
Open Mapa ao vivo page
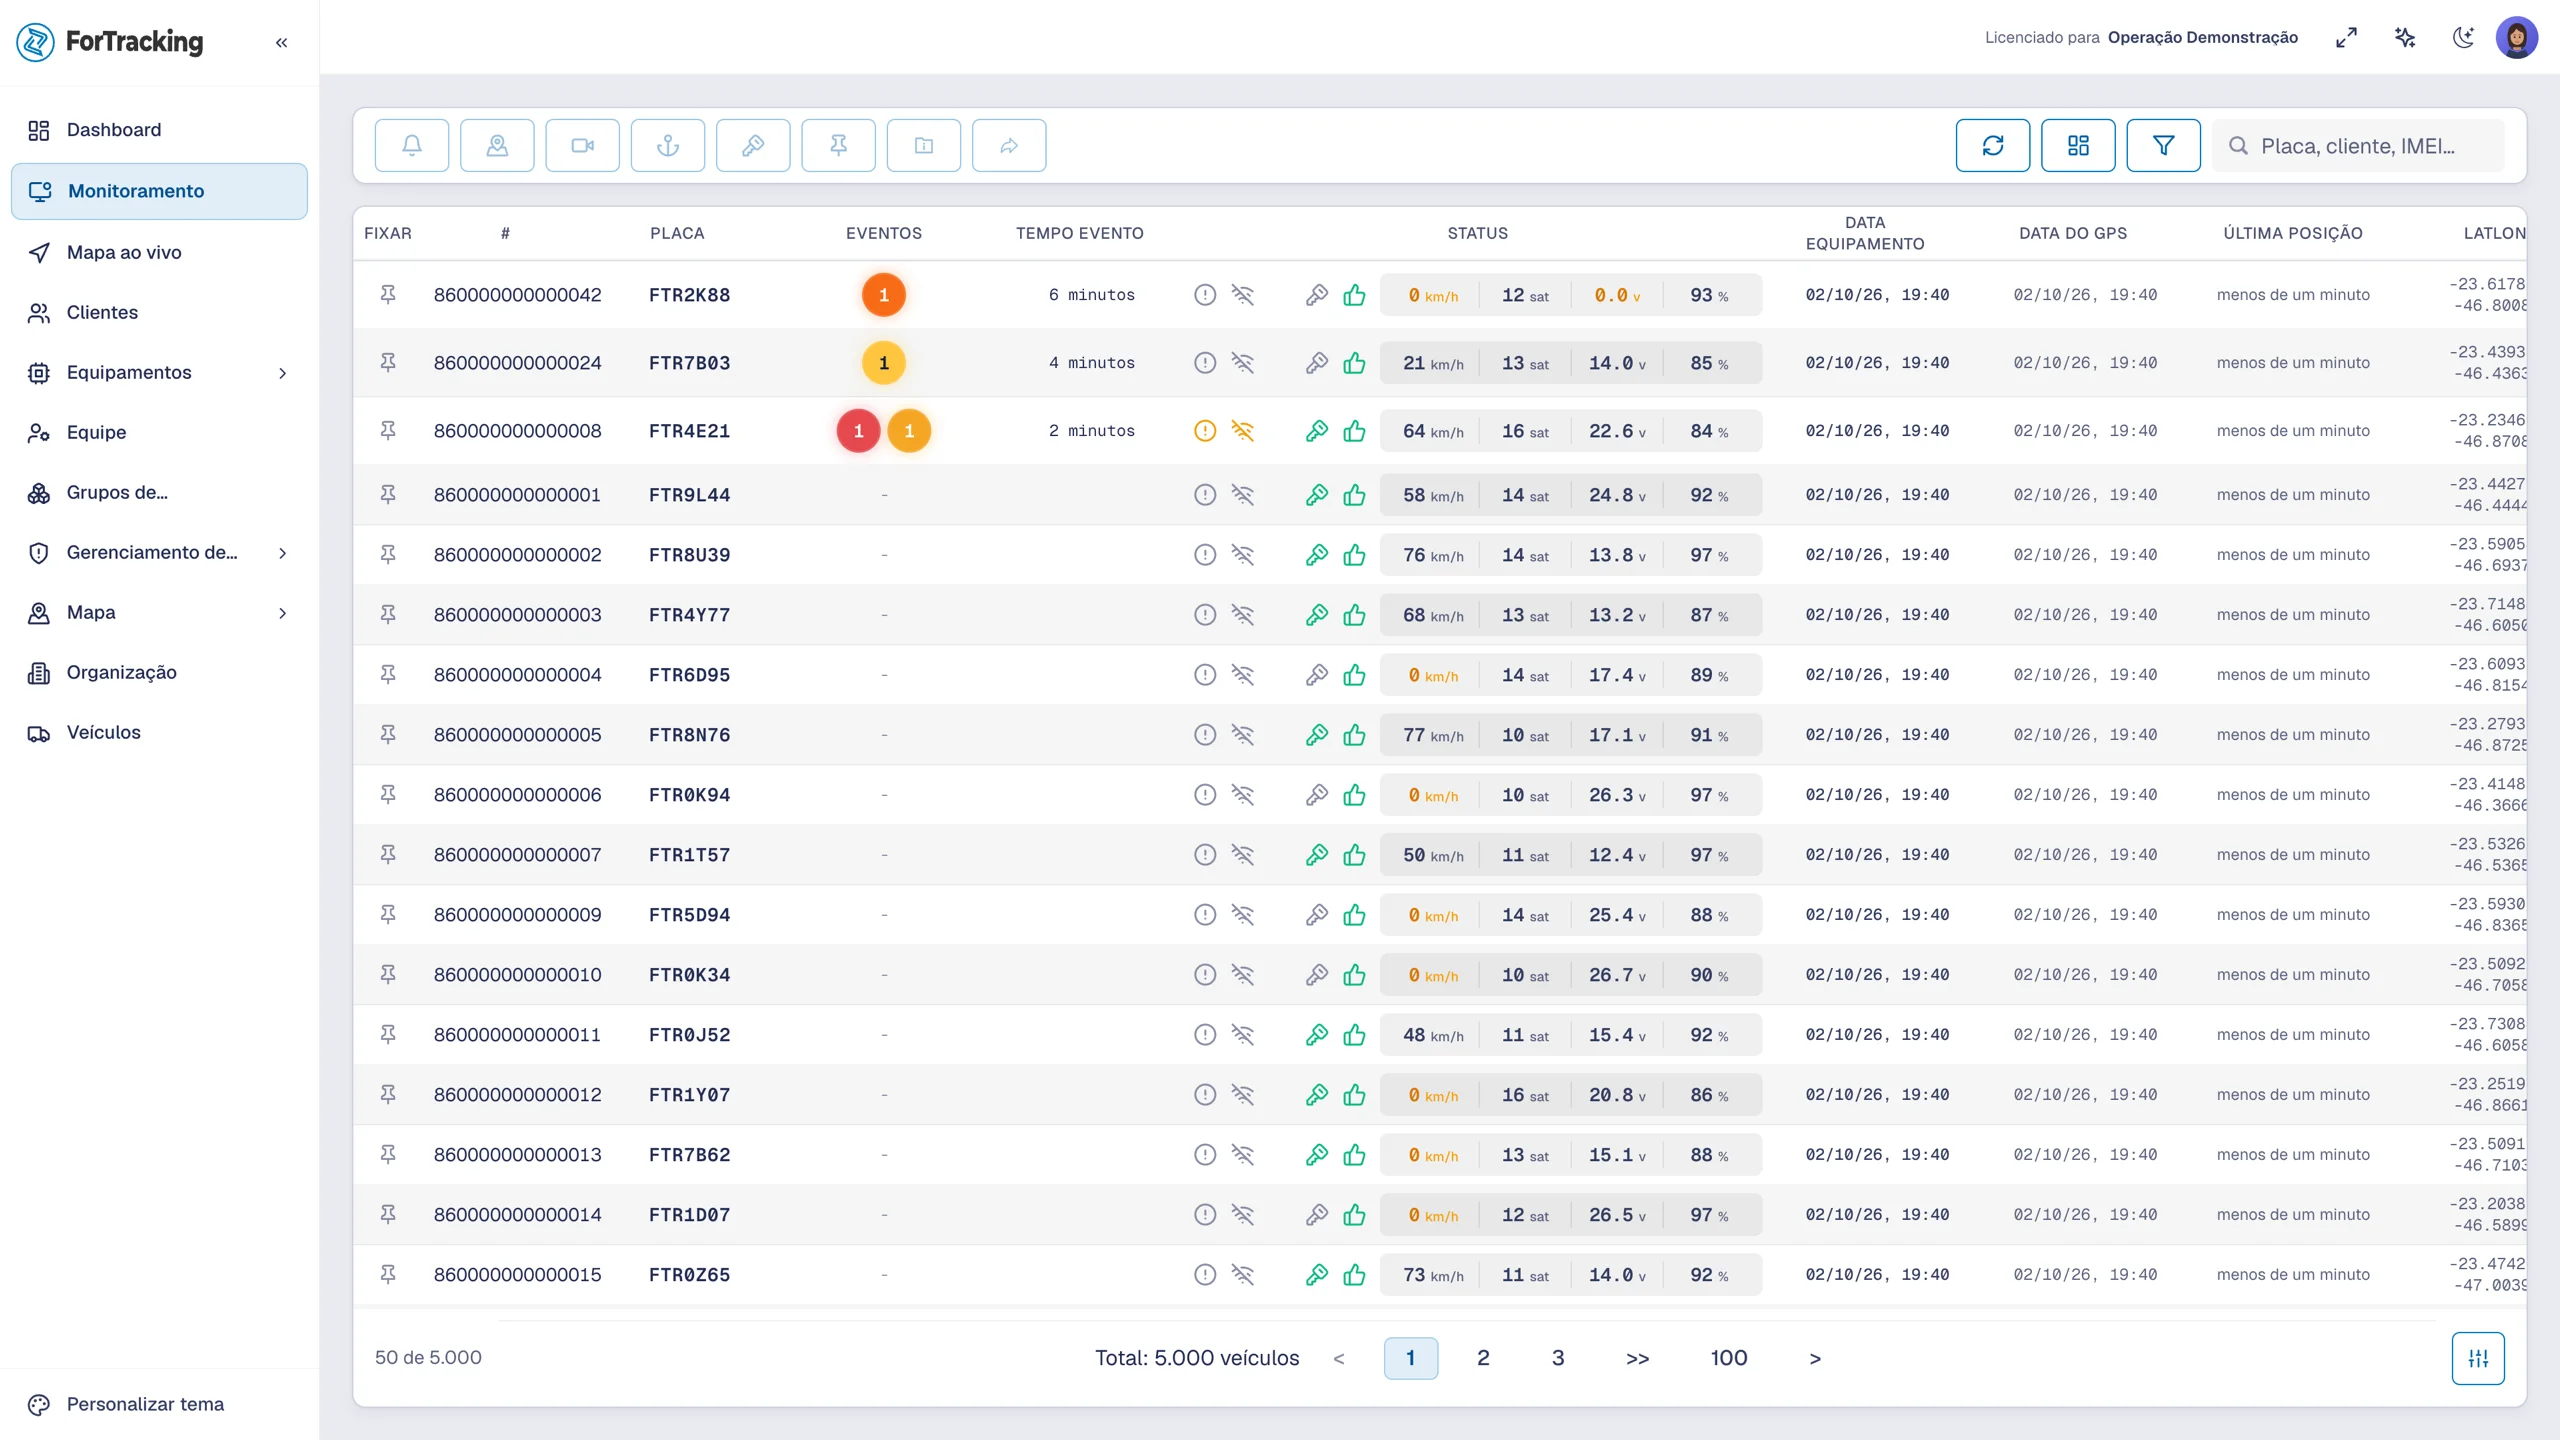[x=159, y=252]
